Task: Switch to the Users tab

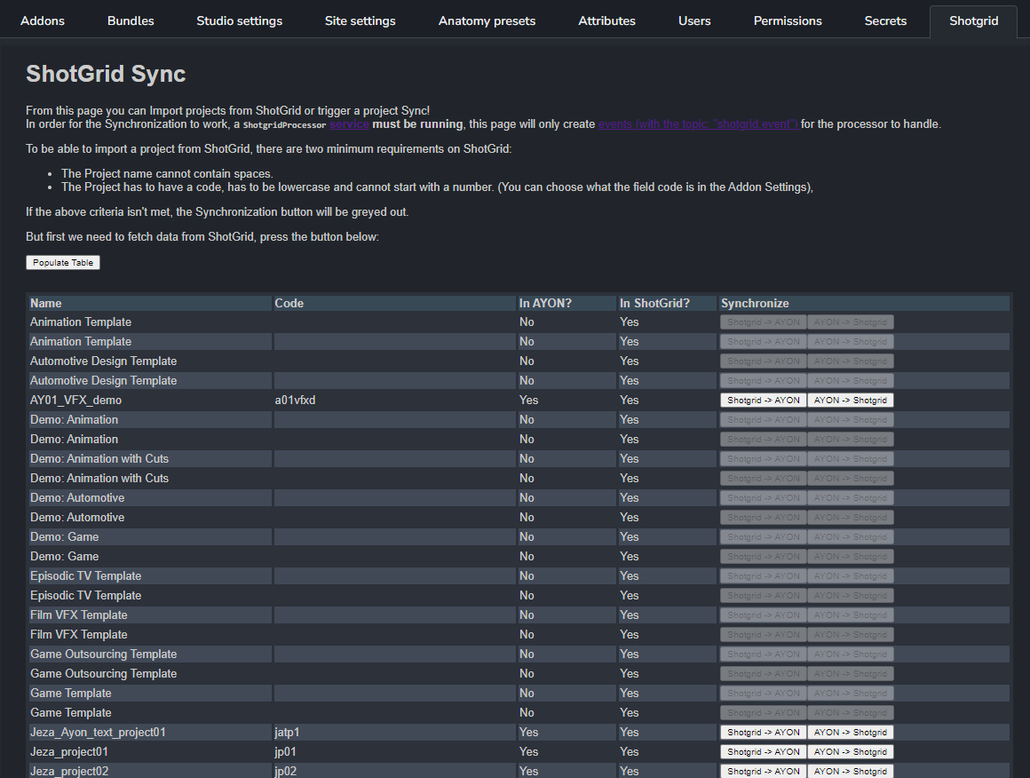Action: [x=694, y=21]
